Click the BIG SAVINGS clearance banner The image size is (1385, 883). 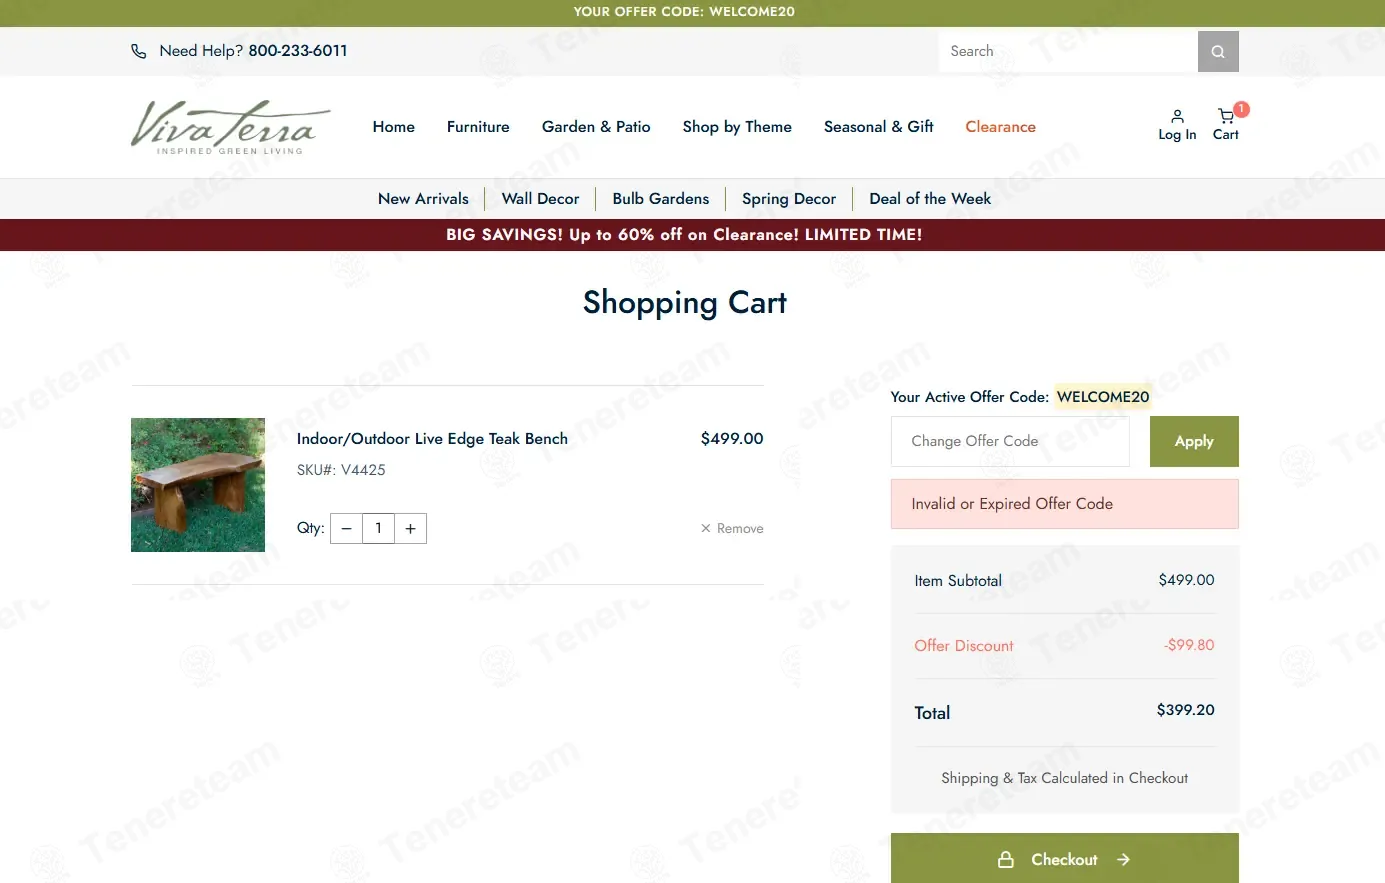[x=684, y=235]
